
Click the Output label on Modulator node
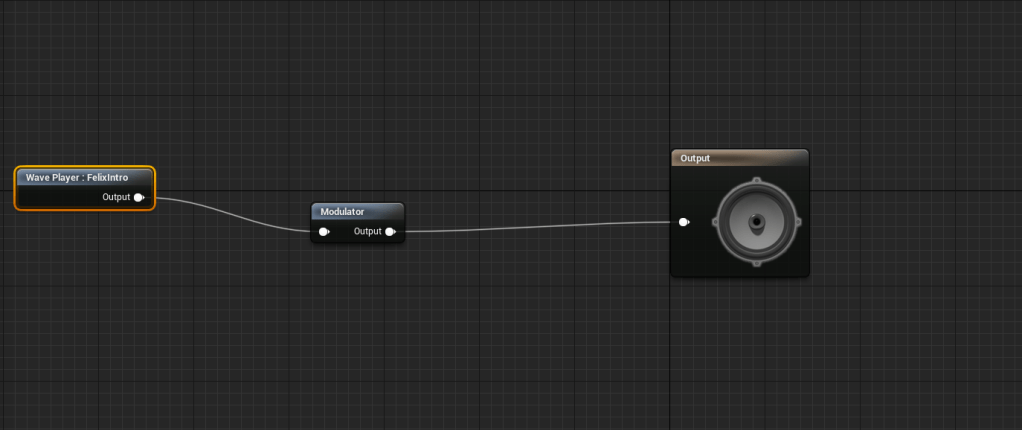[367, 232]
